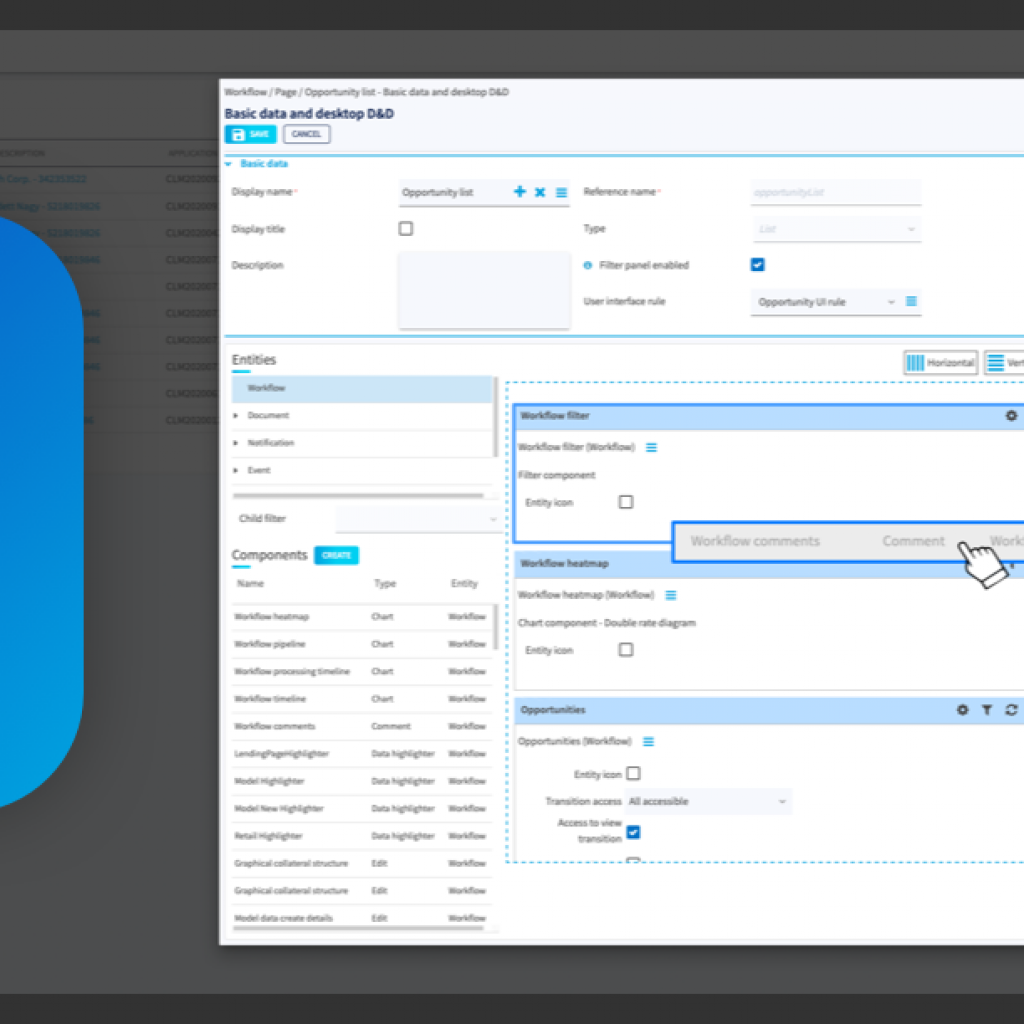Viewport: 1024px width, 1024px height.
Task: Open list icon beside User interface rule
Action: coord(911,301)
